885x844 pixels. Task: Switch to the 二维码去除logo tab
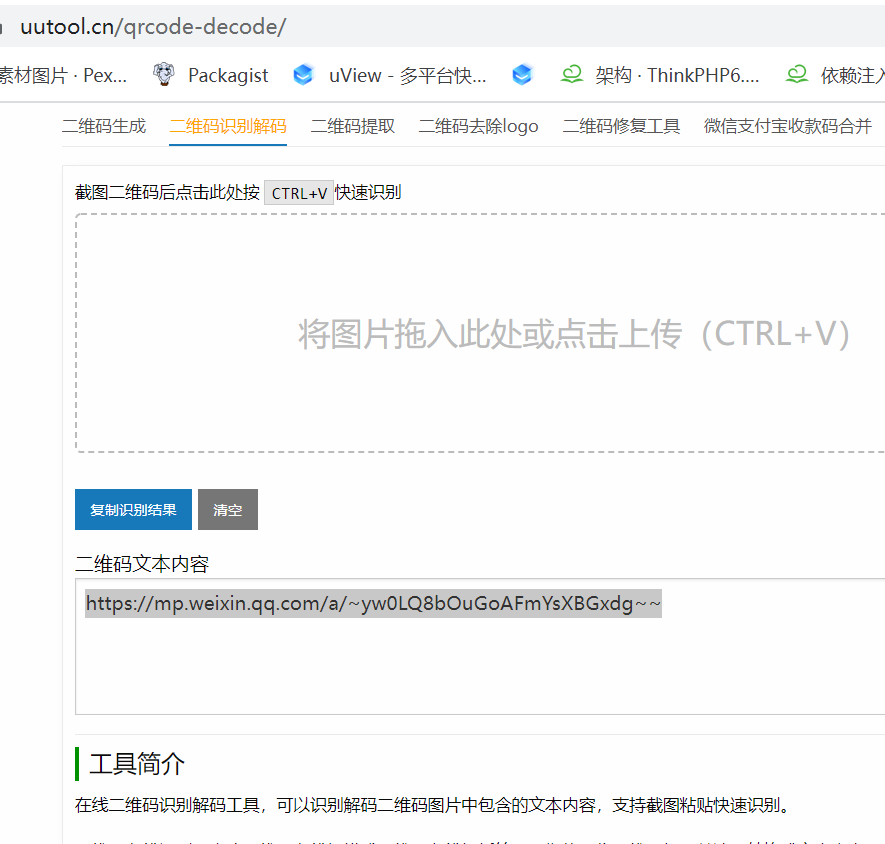[478, 127]
